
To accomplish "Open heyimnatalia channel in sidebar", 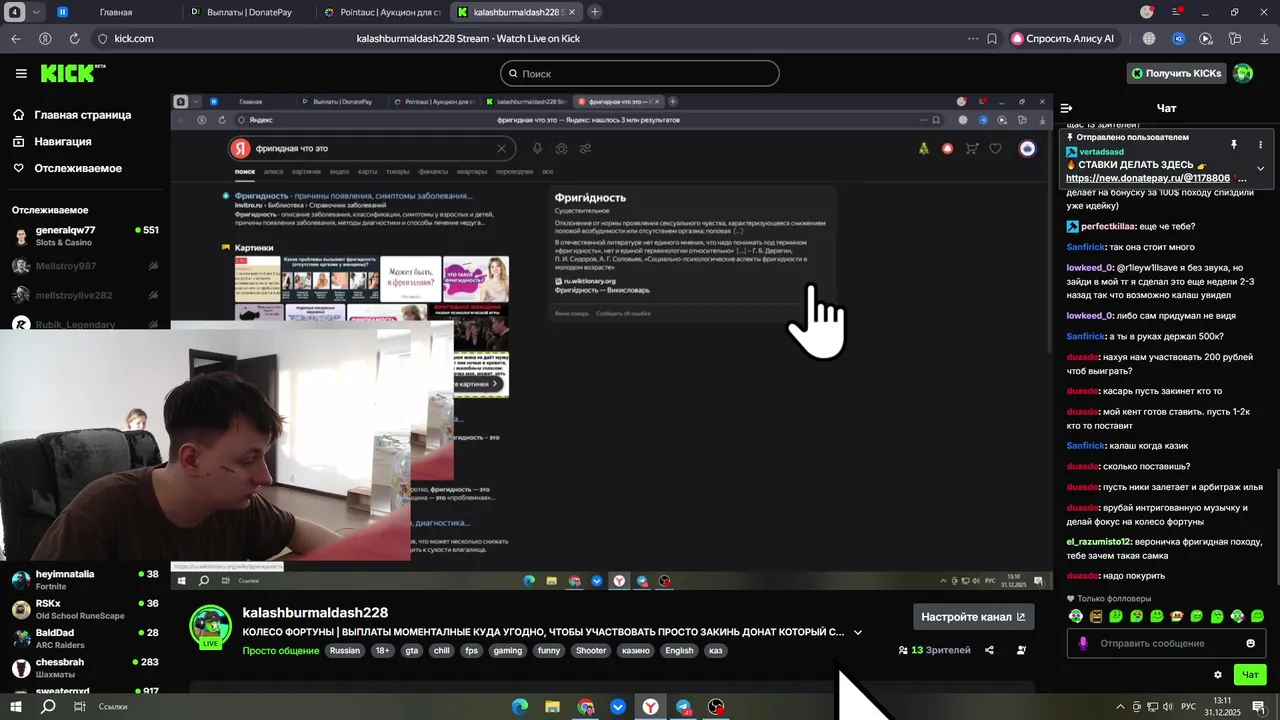I will tap(85, 580).
